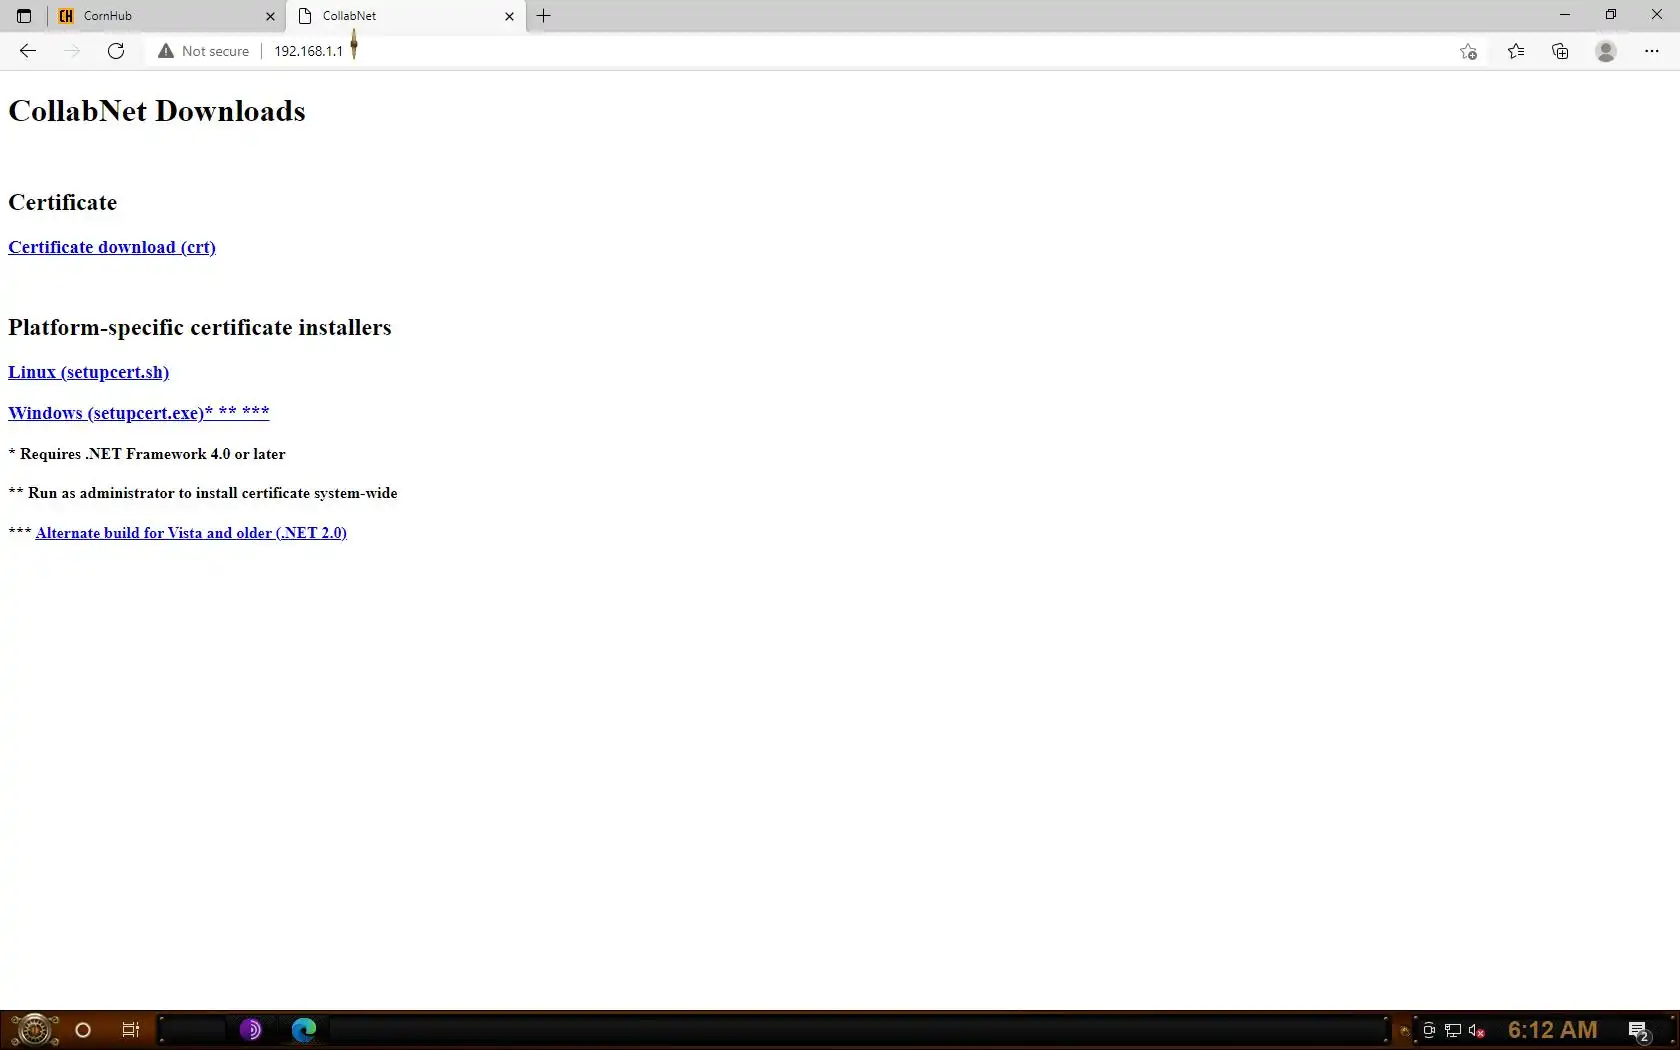Open the steampunk Start button
The image size is (1680, 1050).
point(33,1030)
